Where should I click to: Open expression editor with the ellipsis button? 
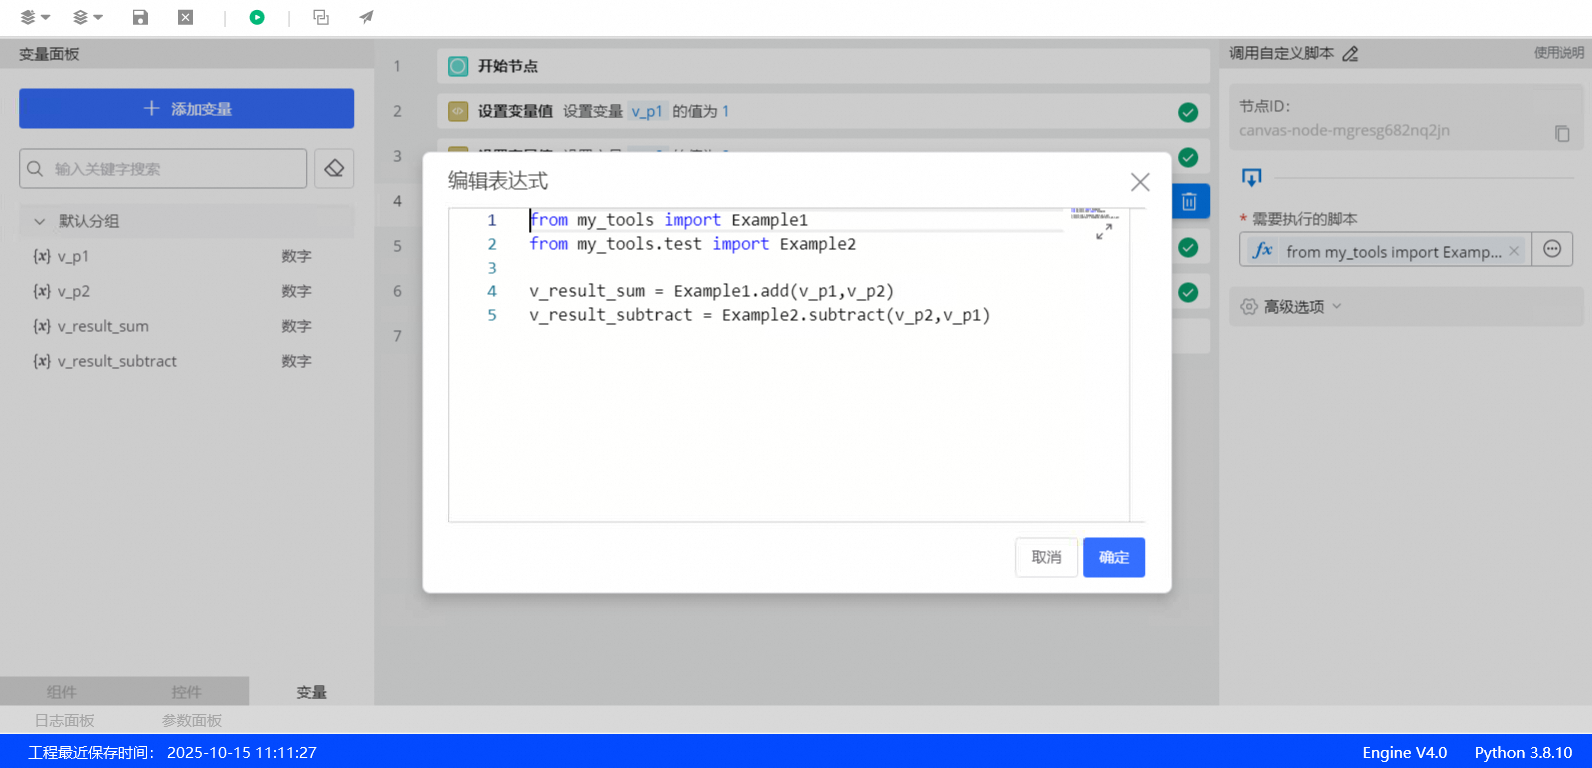[x=1552, y=249]
